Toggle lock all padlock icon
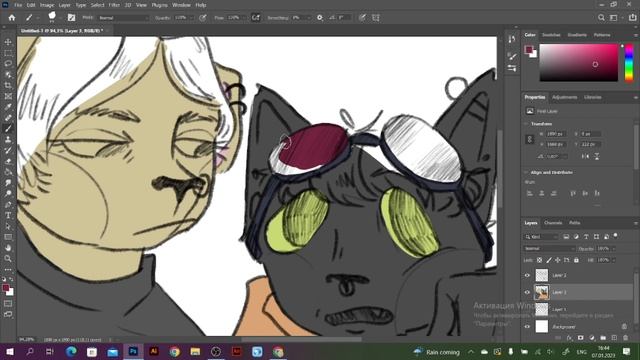 576,260
